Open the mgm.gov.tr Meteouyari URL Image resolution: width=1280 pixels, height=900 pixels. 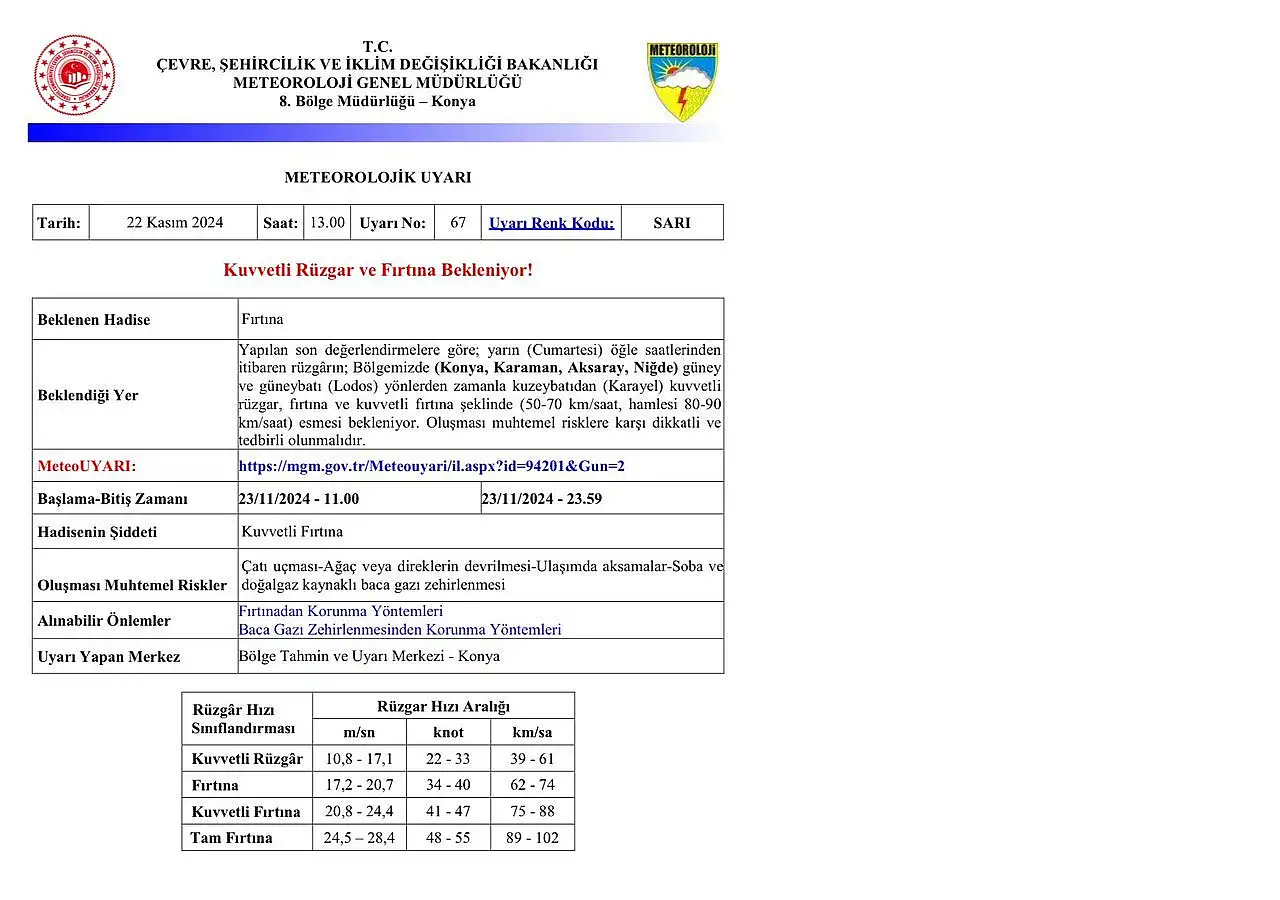431,466
